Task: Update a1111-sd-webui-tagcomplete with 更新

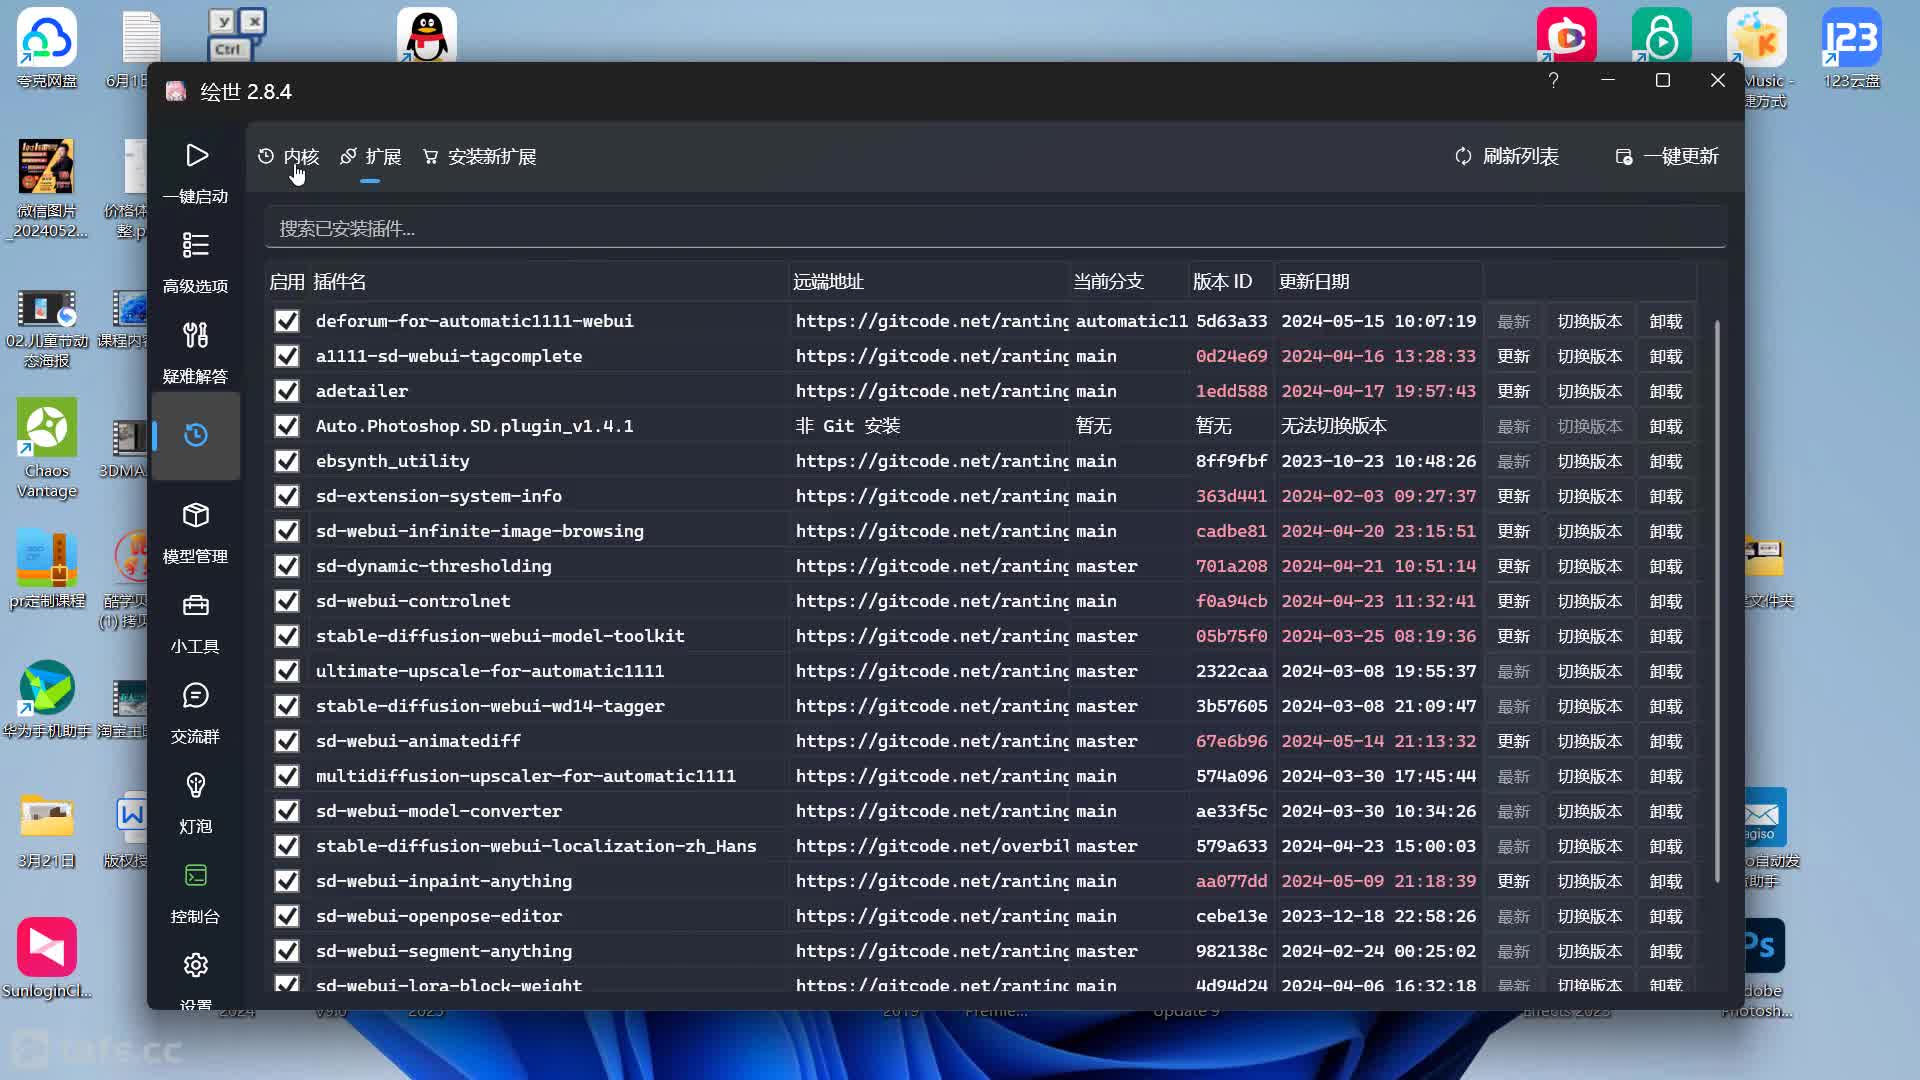Action: click(x=1513, y=356)
